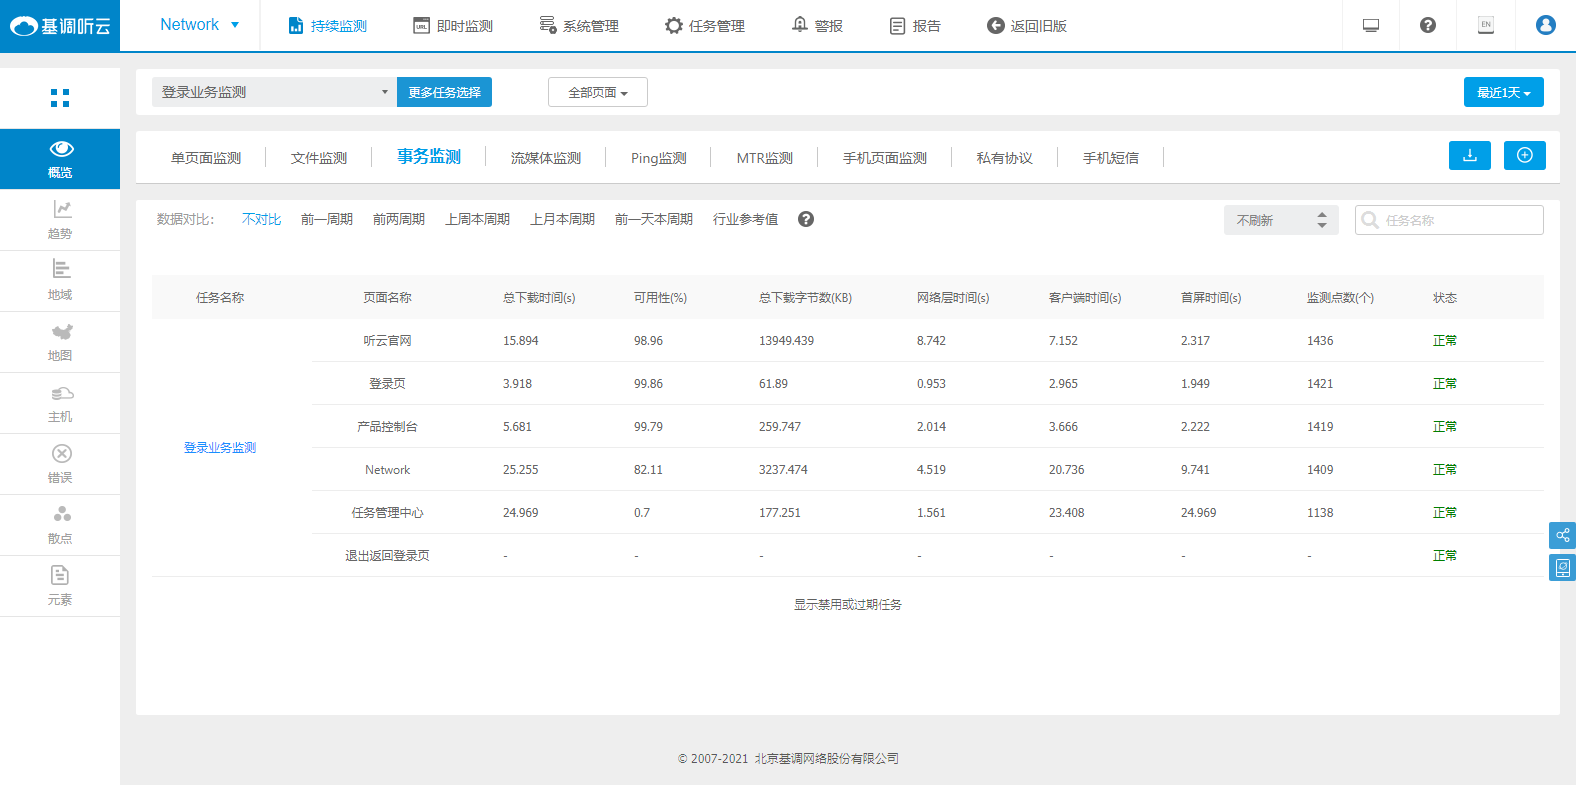The height and width of the screenshot is (785, 1576).
Task: Open the grid apps menu icon
Action: (x=60, y=98)
